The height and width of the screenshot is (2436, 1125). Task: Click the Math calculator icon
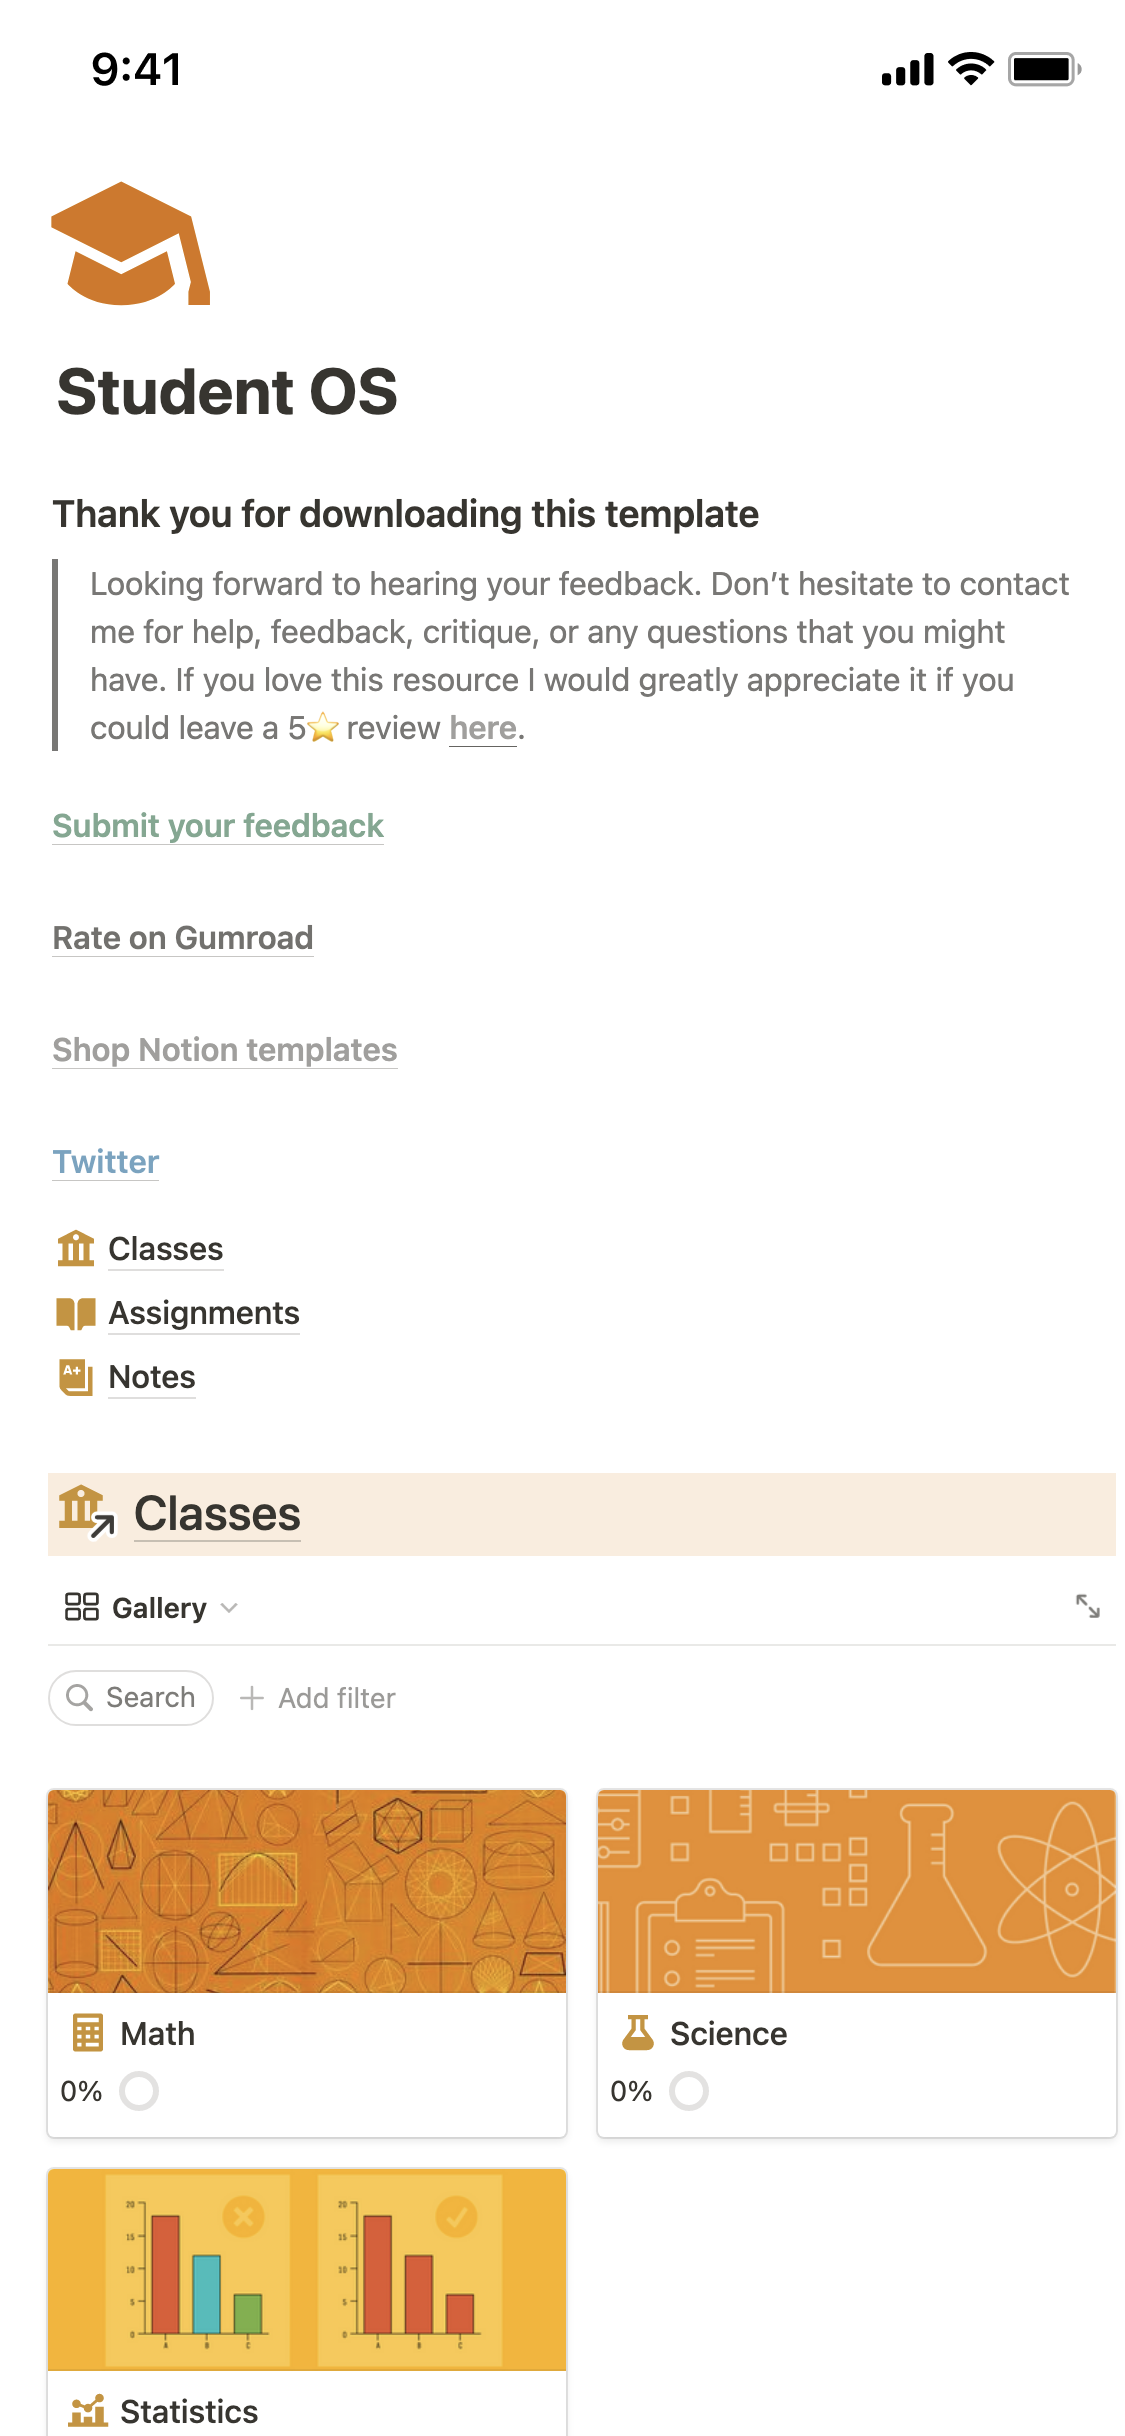tap(88, 2033)
